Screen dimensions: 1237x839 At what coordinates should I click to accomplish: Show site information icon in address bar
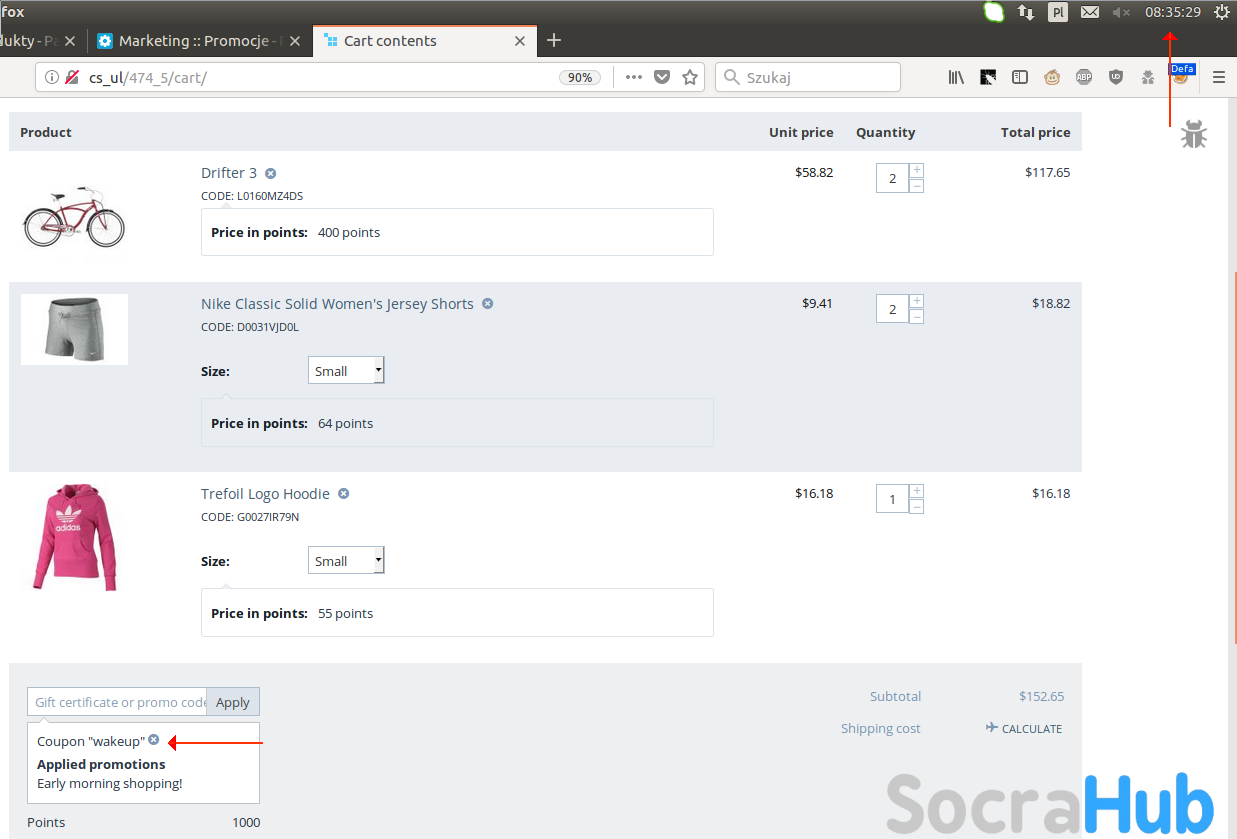[x=52, y=77]
